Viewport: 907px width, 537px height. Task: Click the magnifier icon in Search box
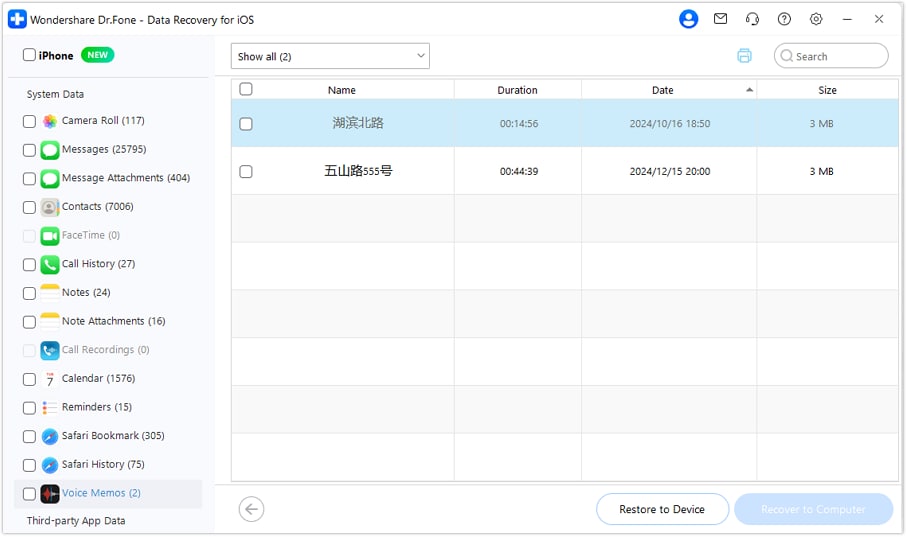pos(786,56)
